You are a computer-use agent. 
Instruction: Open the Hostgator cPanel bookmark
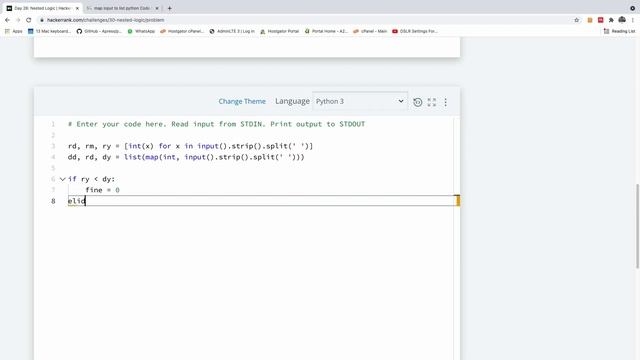(182, 31)
